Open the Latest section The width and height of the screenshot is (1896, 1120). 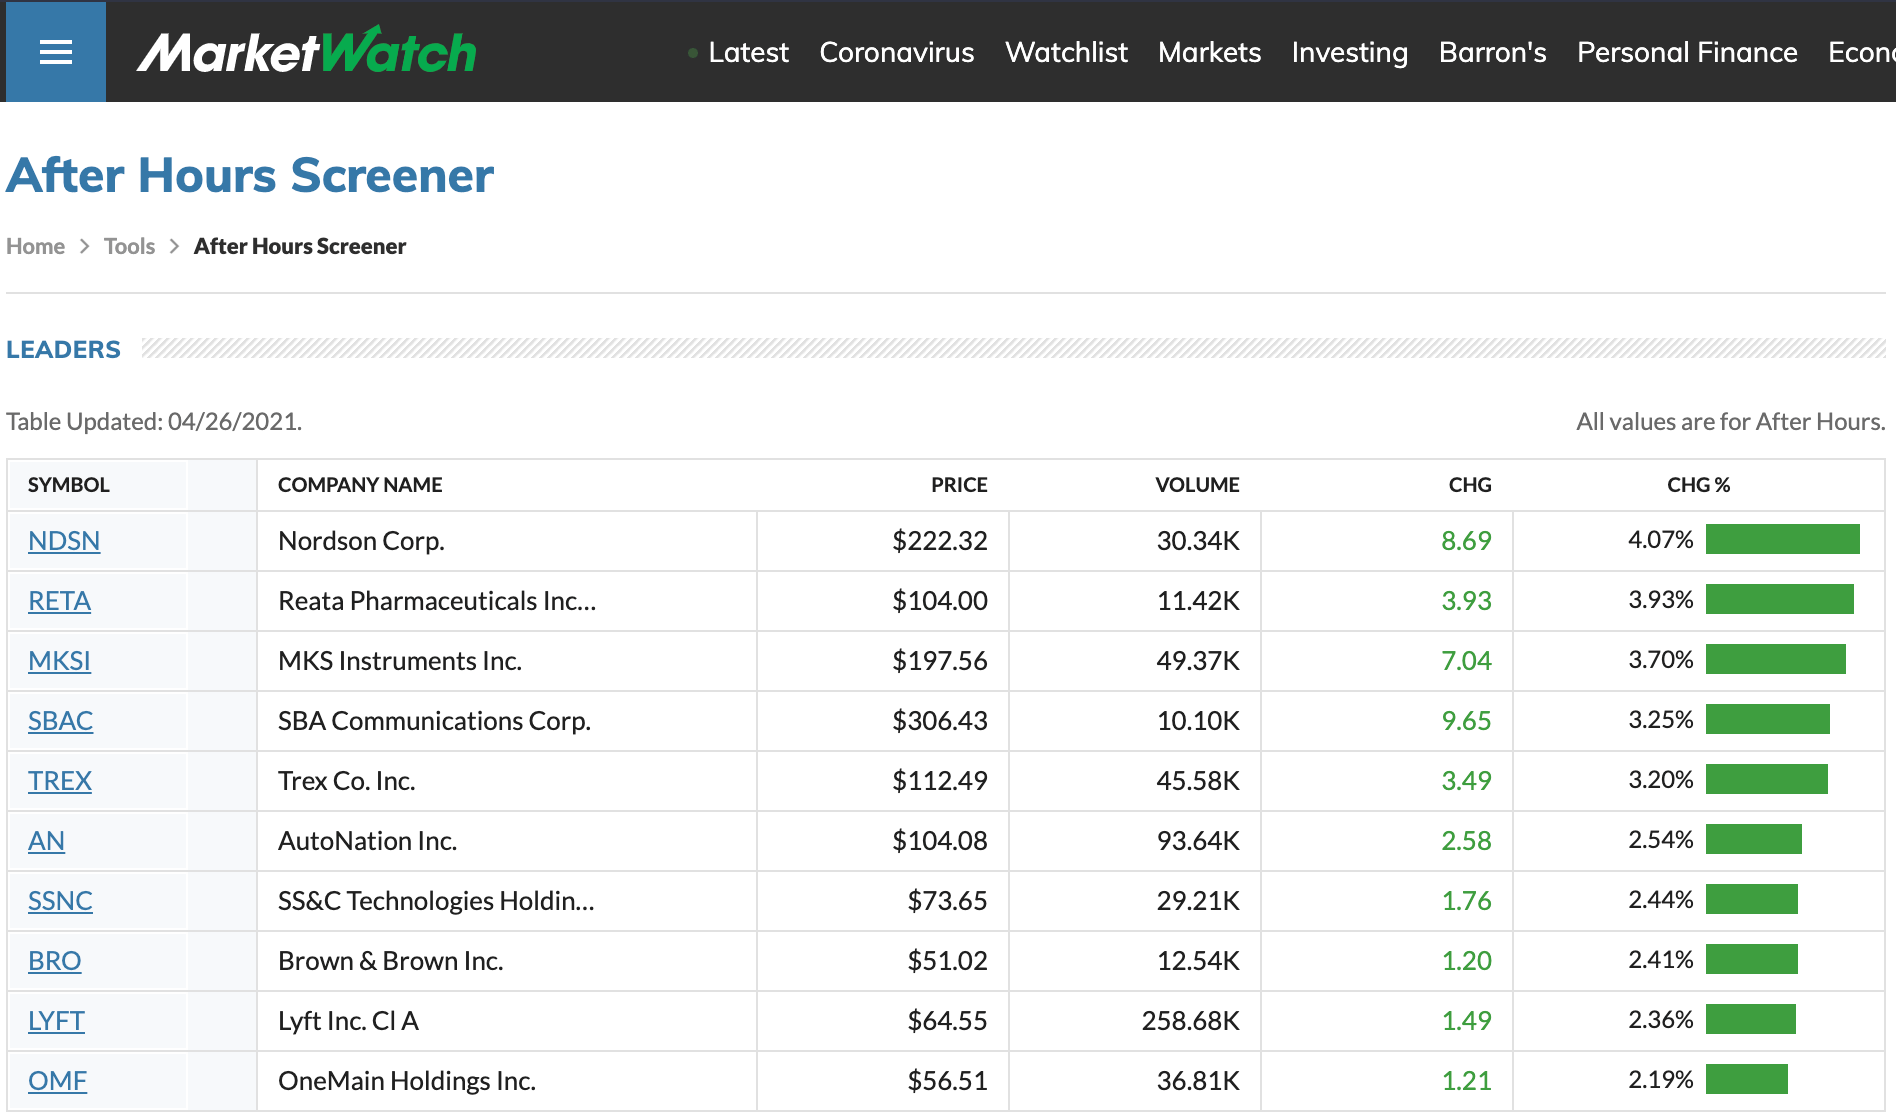click(748, 52)
